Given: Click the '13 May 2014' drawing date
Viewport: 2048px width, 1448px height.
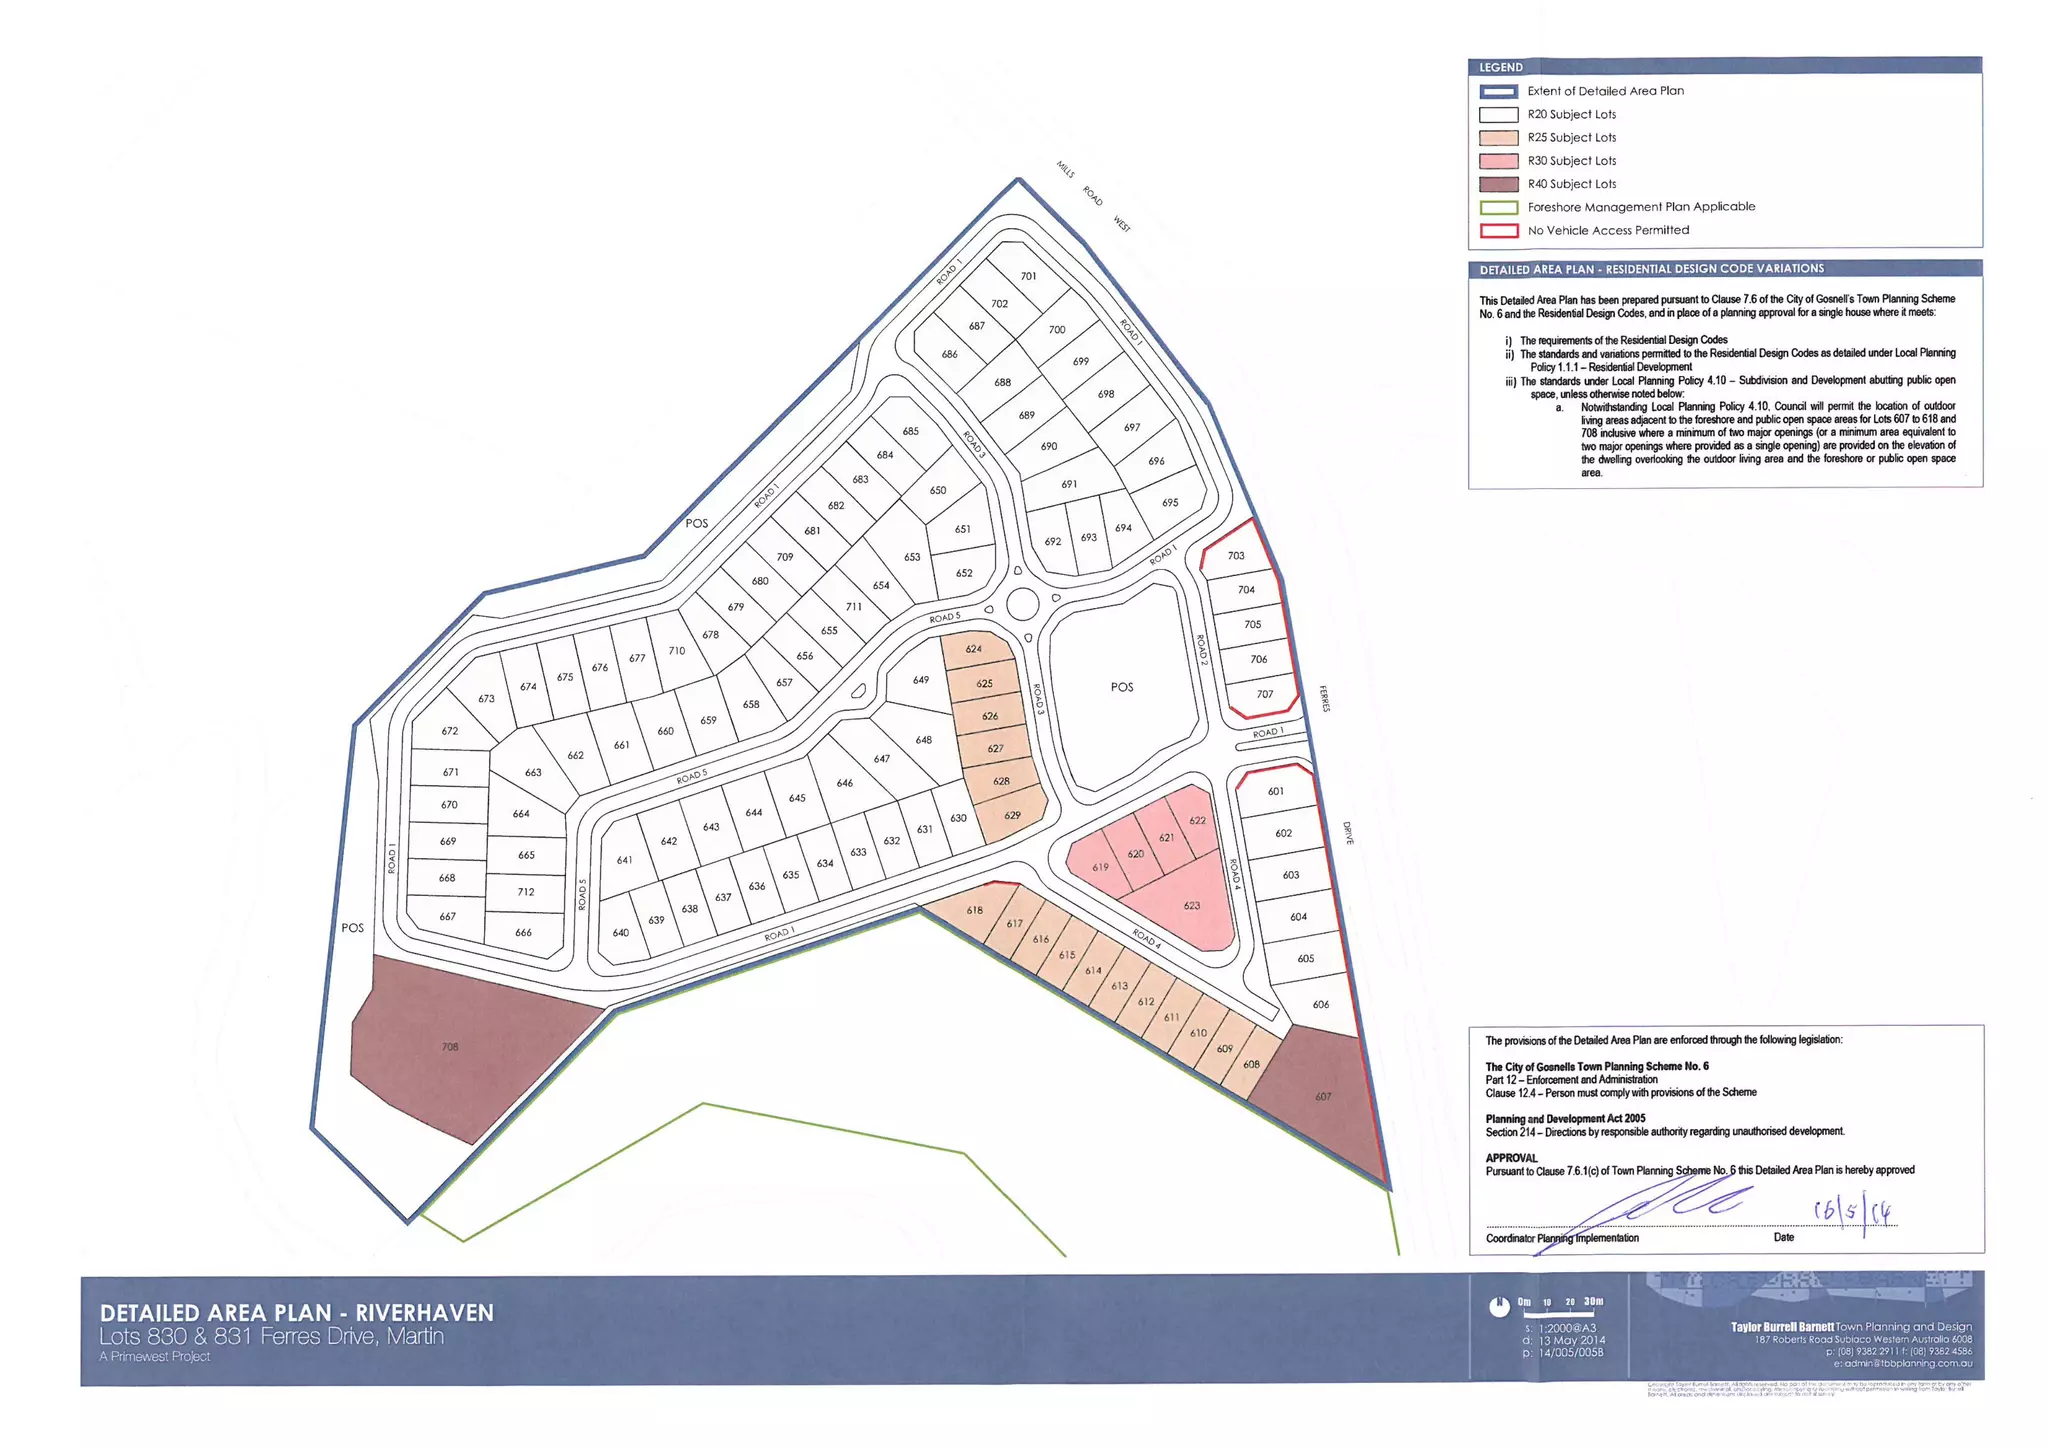Looking at the screenshot, I should (1572, 1341).
